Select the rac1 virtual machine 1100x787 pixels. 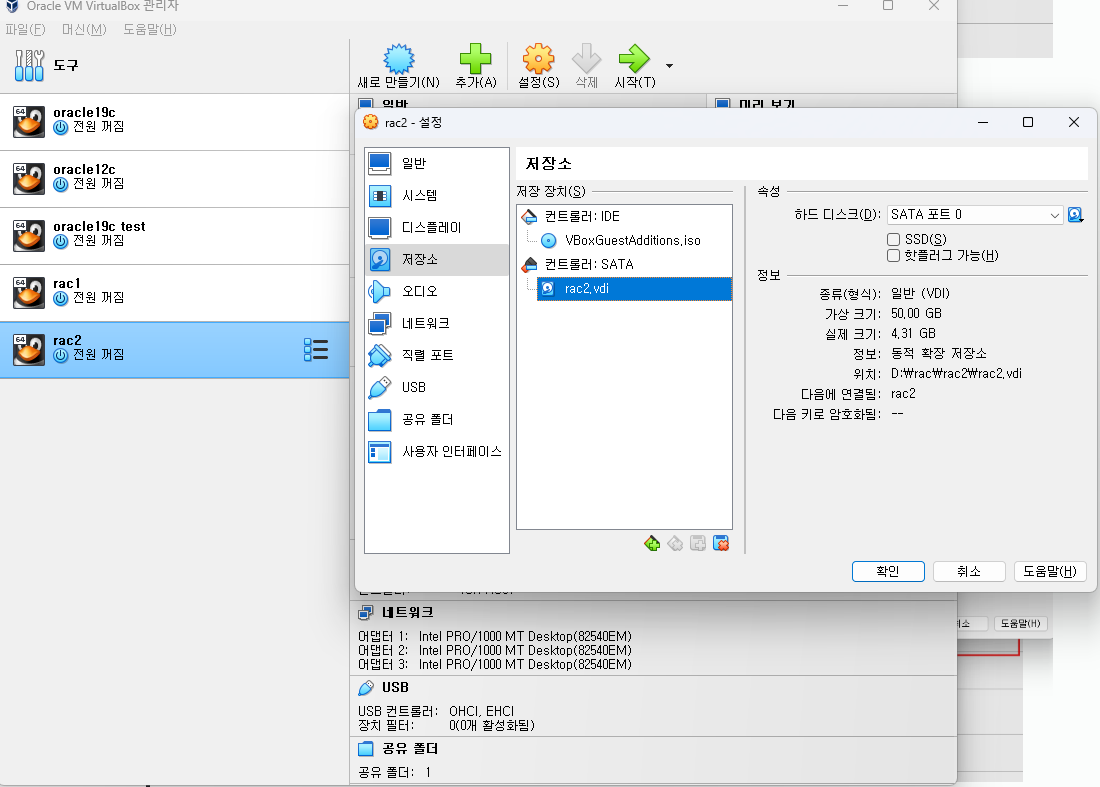[174, 292]
